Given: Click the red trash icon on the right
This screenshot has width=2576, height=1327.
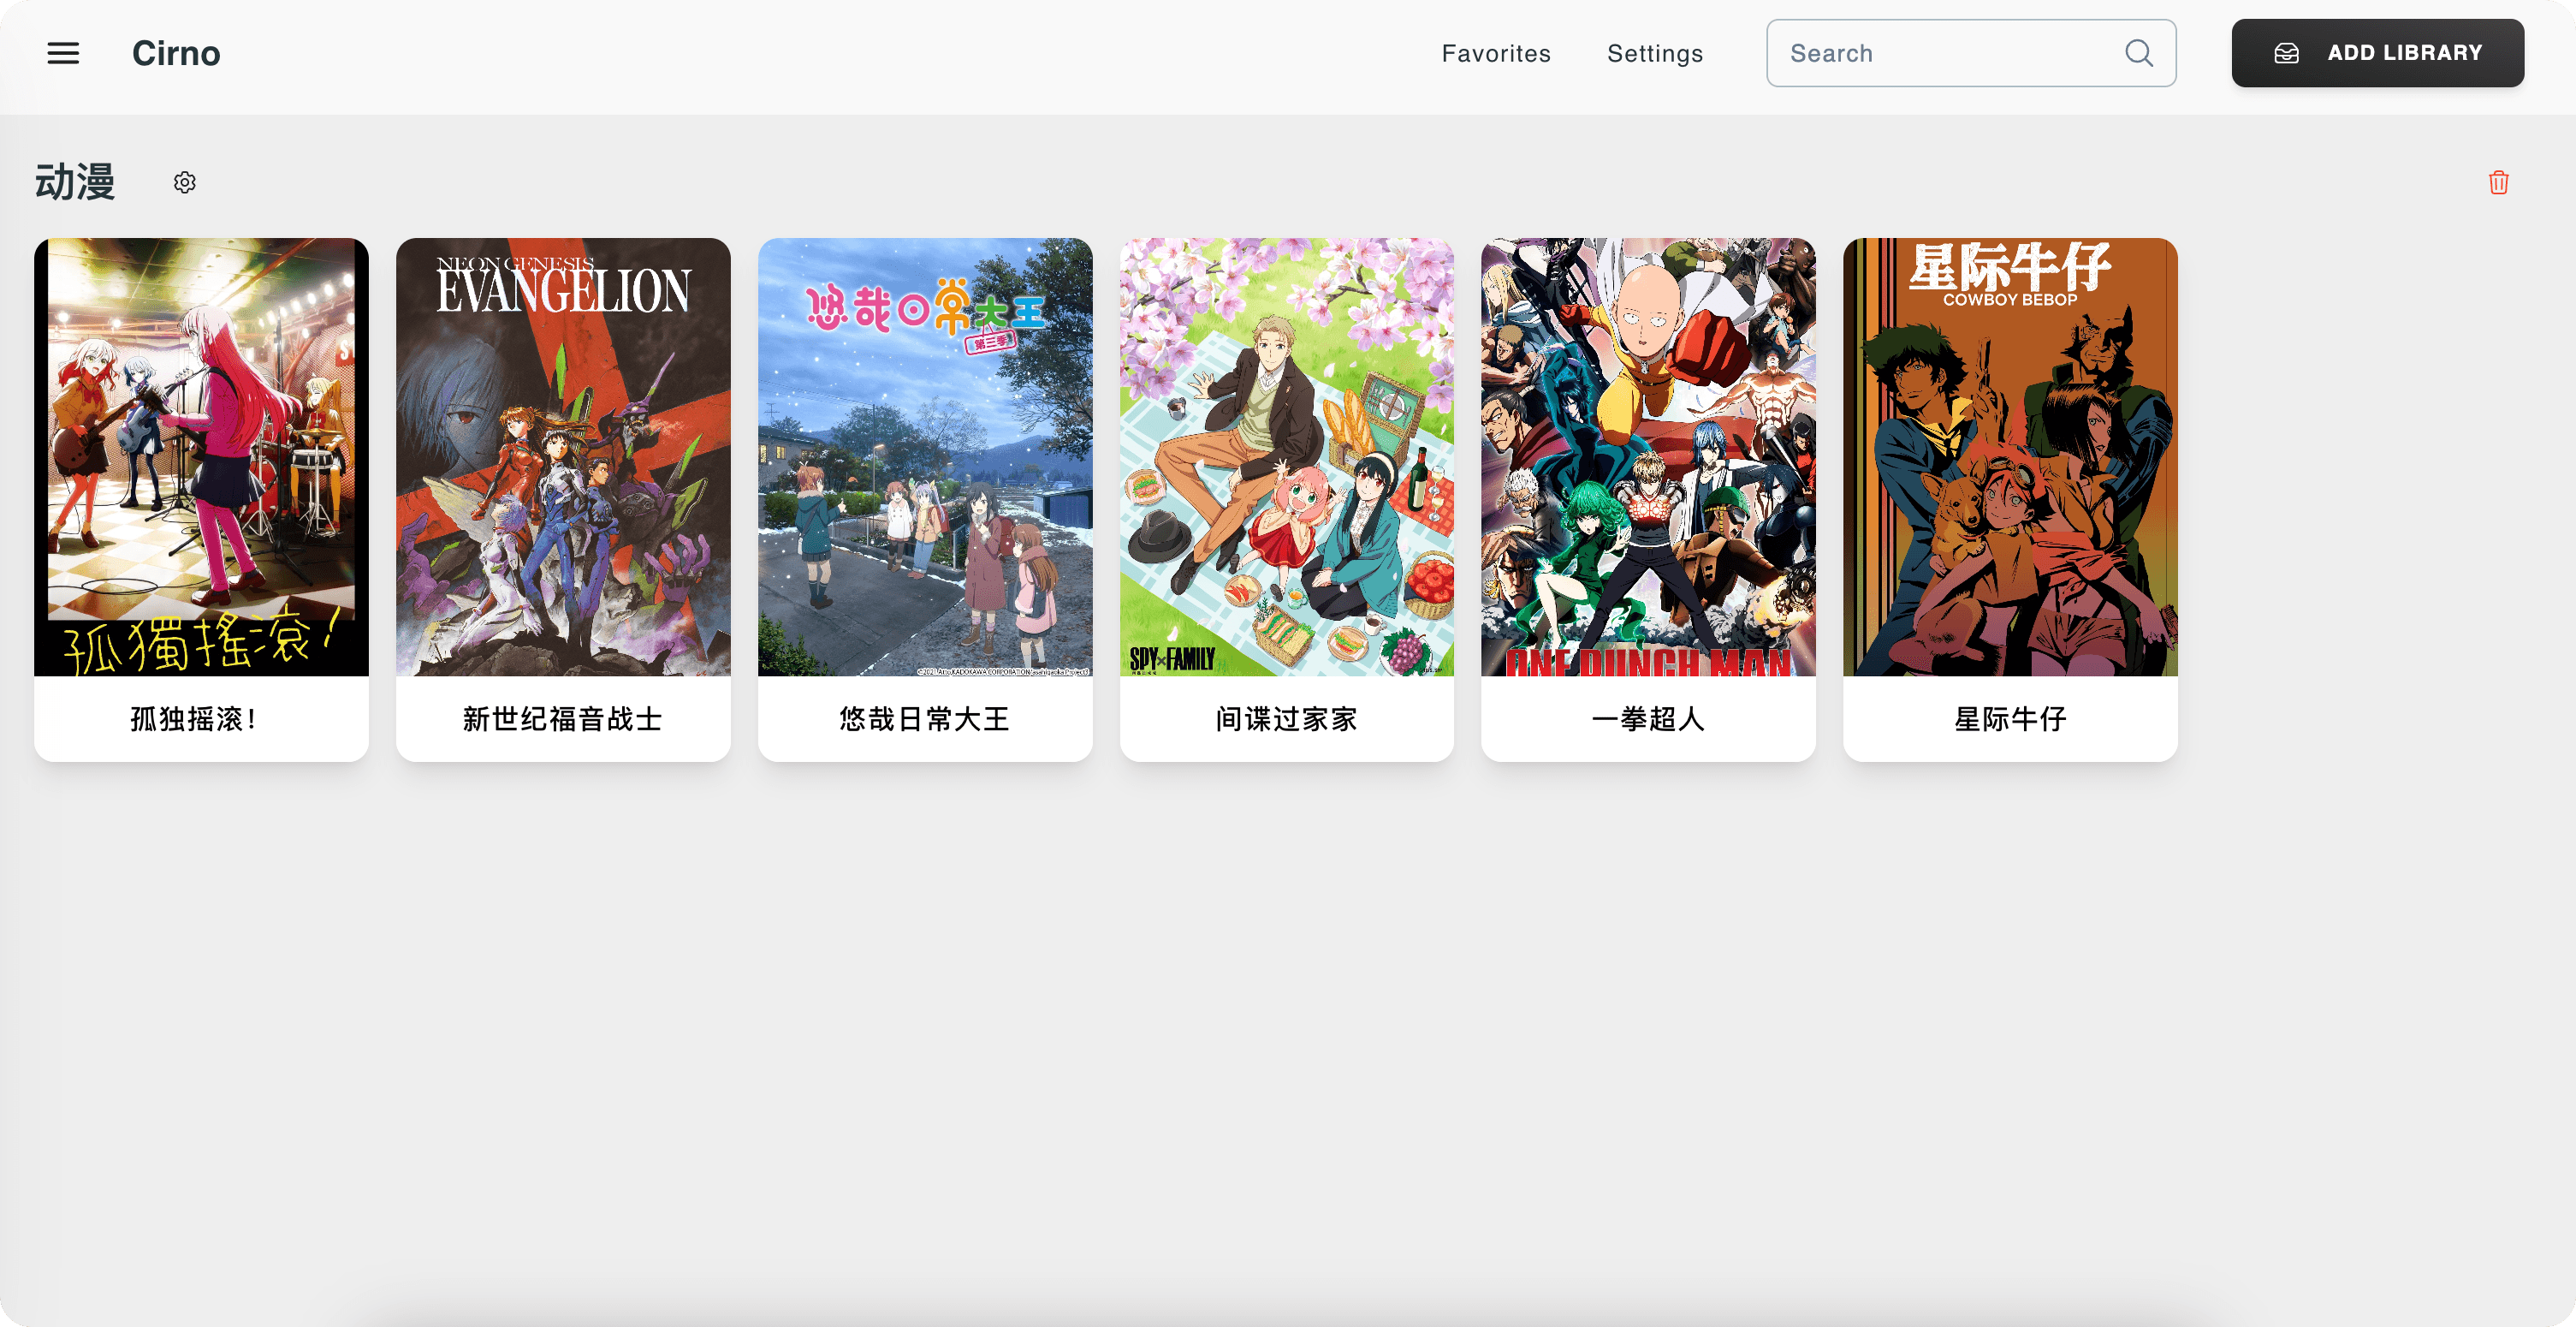Looking at the screenshot, I should tap(2498, 181).
